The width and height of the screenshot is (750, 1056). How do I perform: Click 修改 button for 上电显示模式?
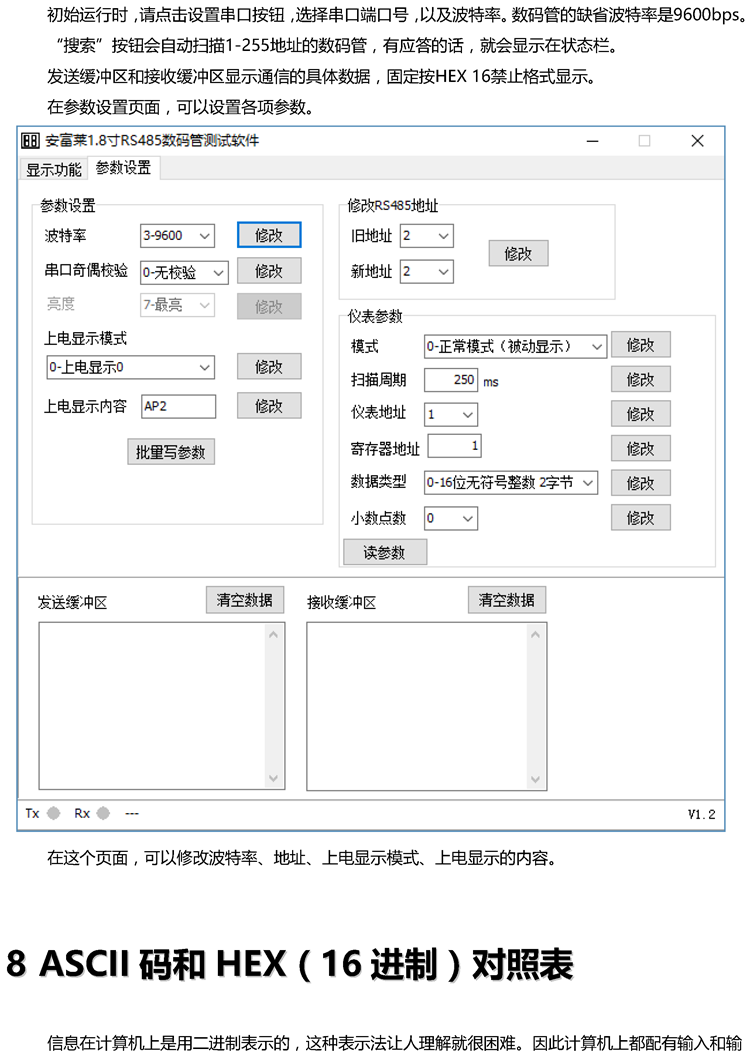pyautogui.click(x=269, y=366)
